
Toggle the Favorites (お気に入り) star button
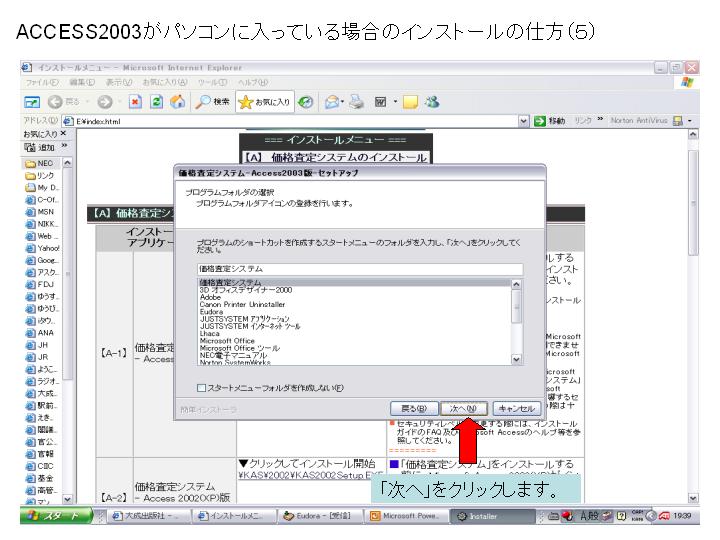(x=265, y=101)
